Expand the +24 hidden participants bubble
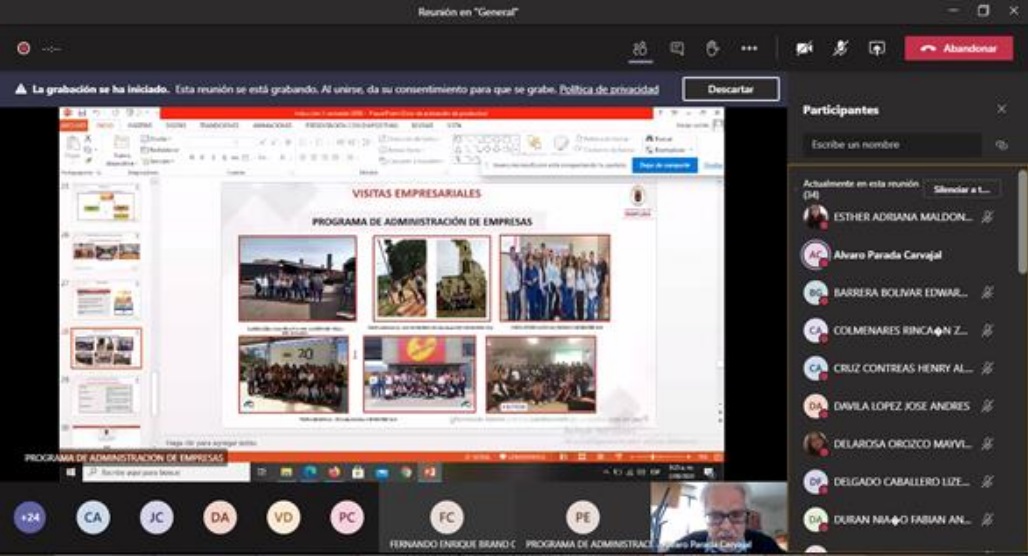Screen dimensions: 1028x556 30,517
